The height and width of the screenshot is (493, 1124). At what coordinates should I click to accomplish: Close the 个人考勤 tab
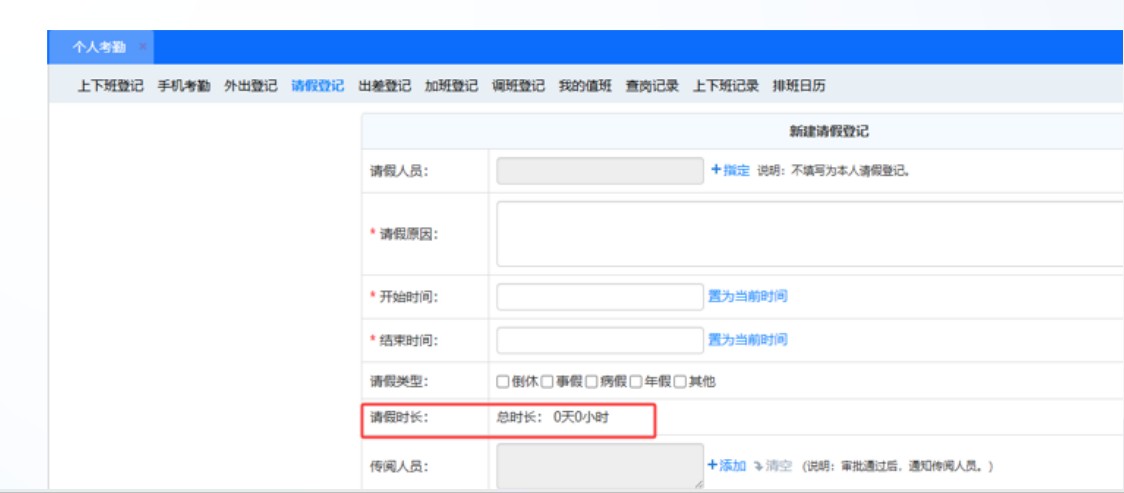click(x=143, y=47)
